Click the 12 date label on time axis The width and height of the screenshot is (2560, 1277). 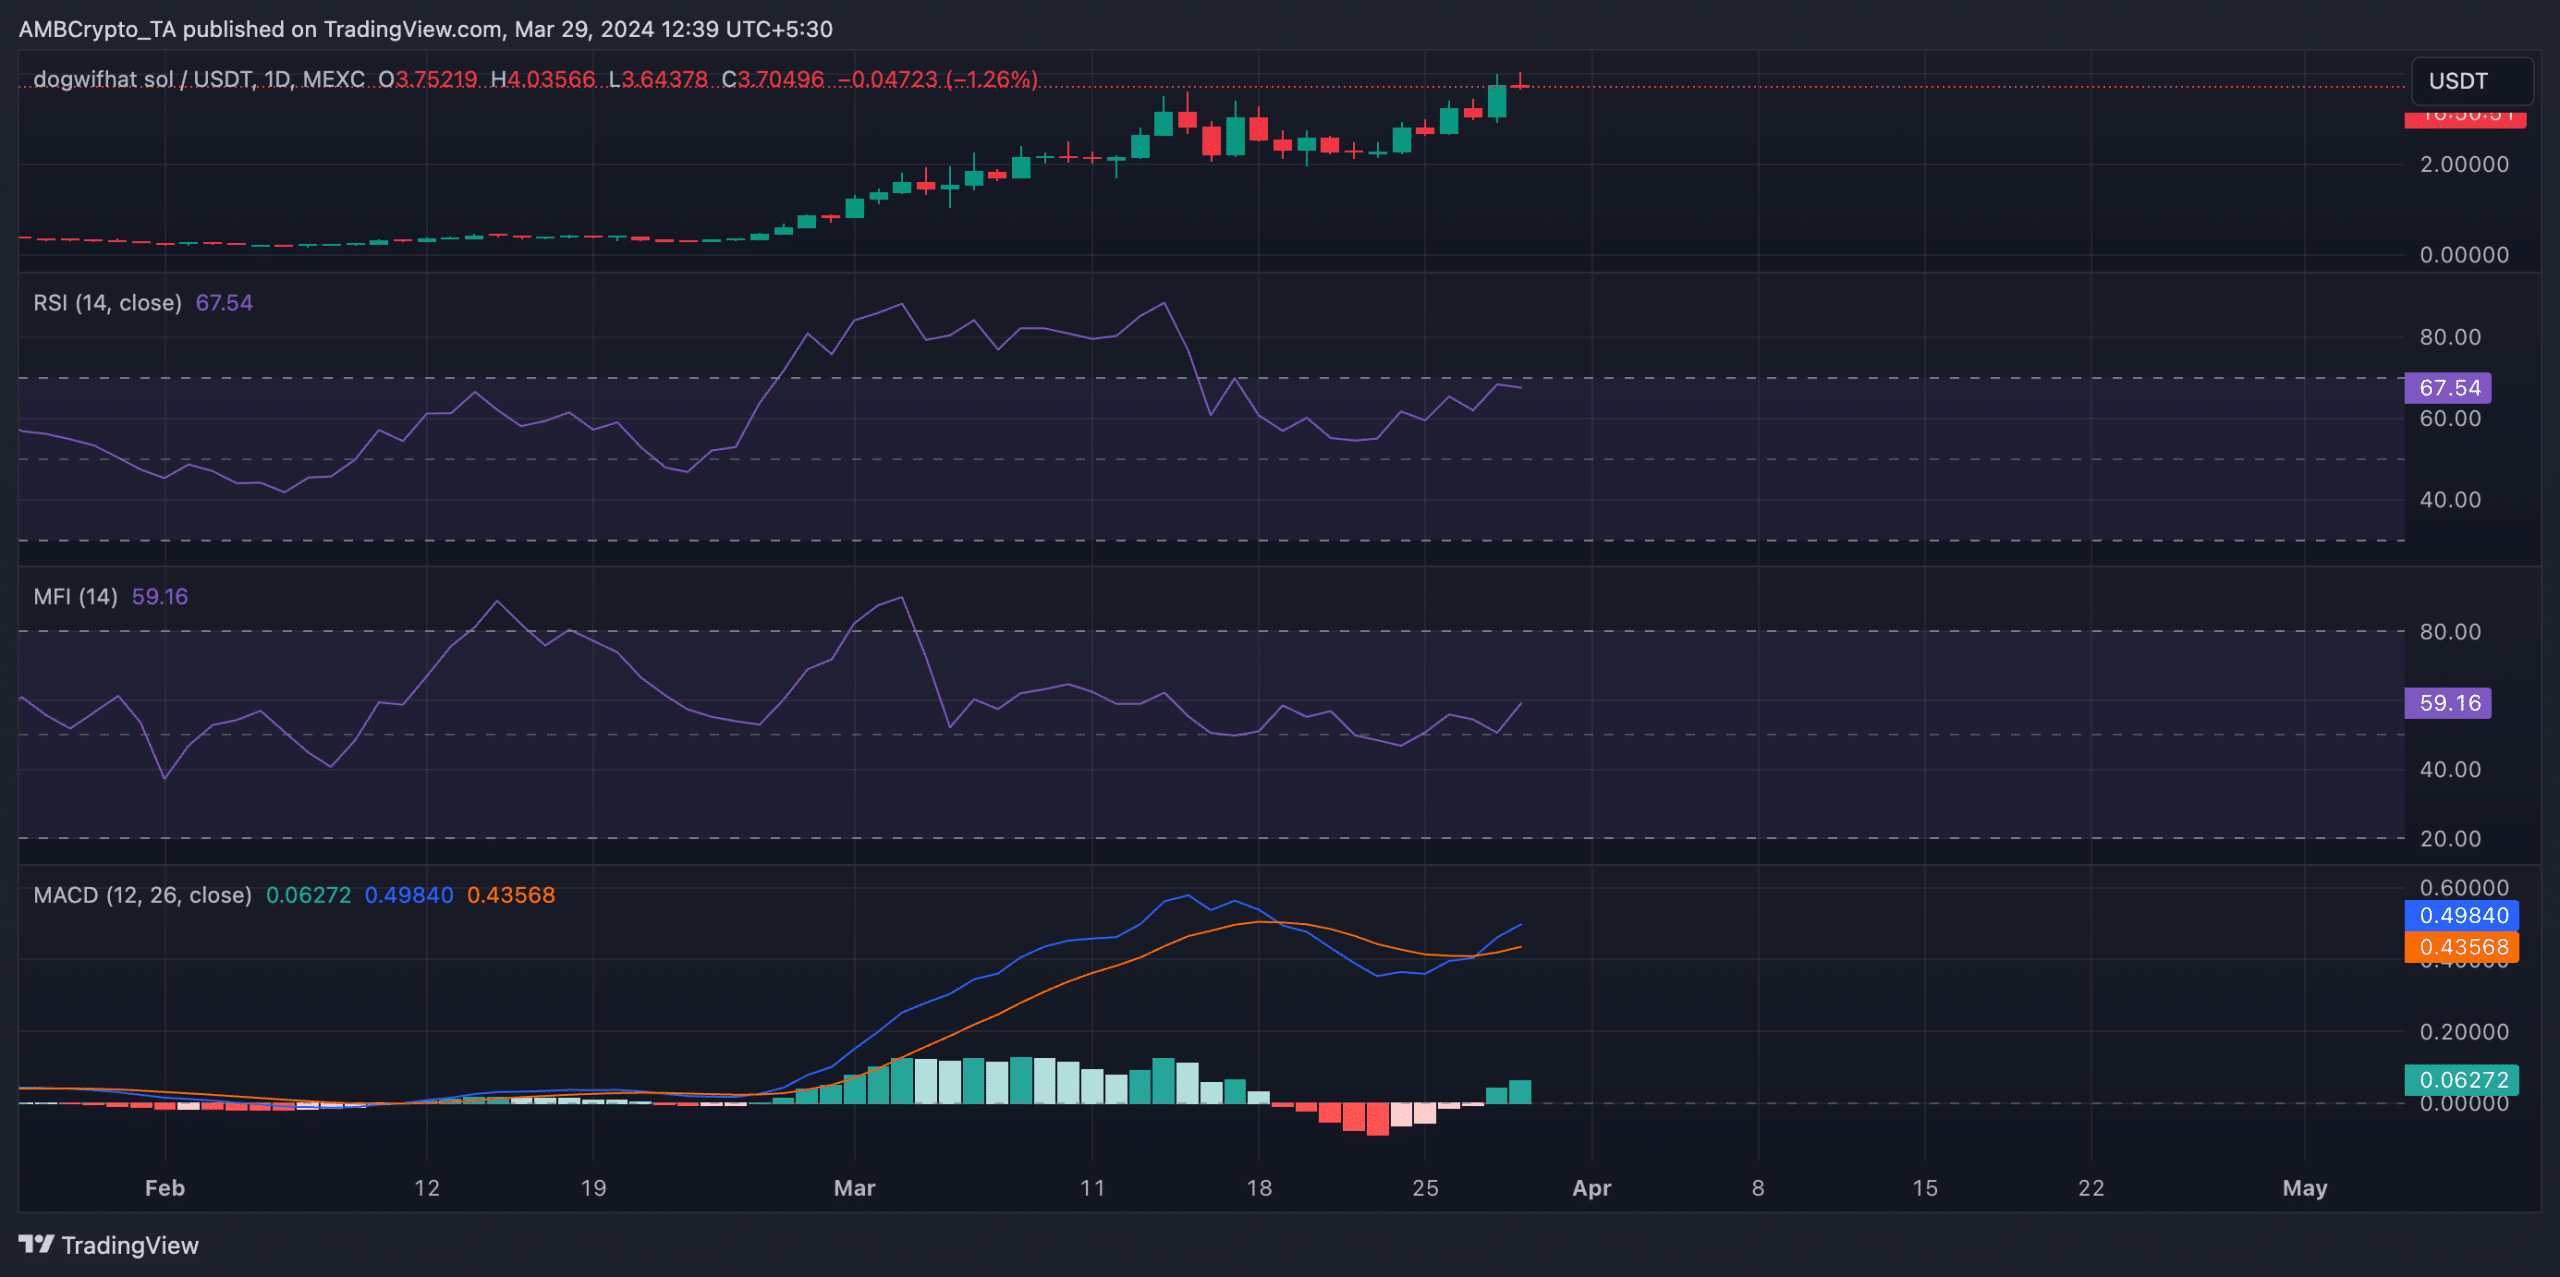coord(427,1188)
